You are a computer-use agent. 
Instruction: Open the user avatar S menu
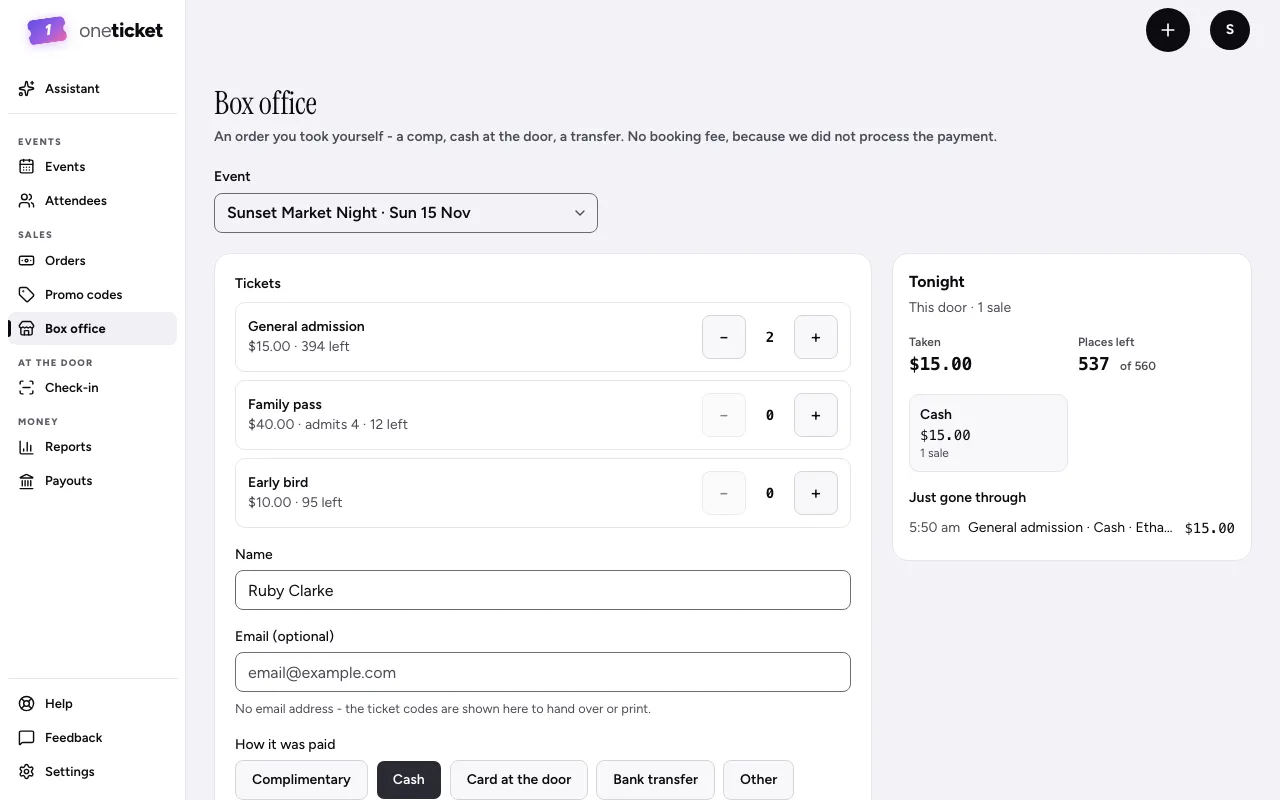tap(1230, 30)
